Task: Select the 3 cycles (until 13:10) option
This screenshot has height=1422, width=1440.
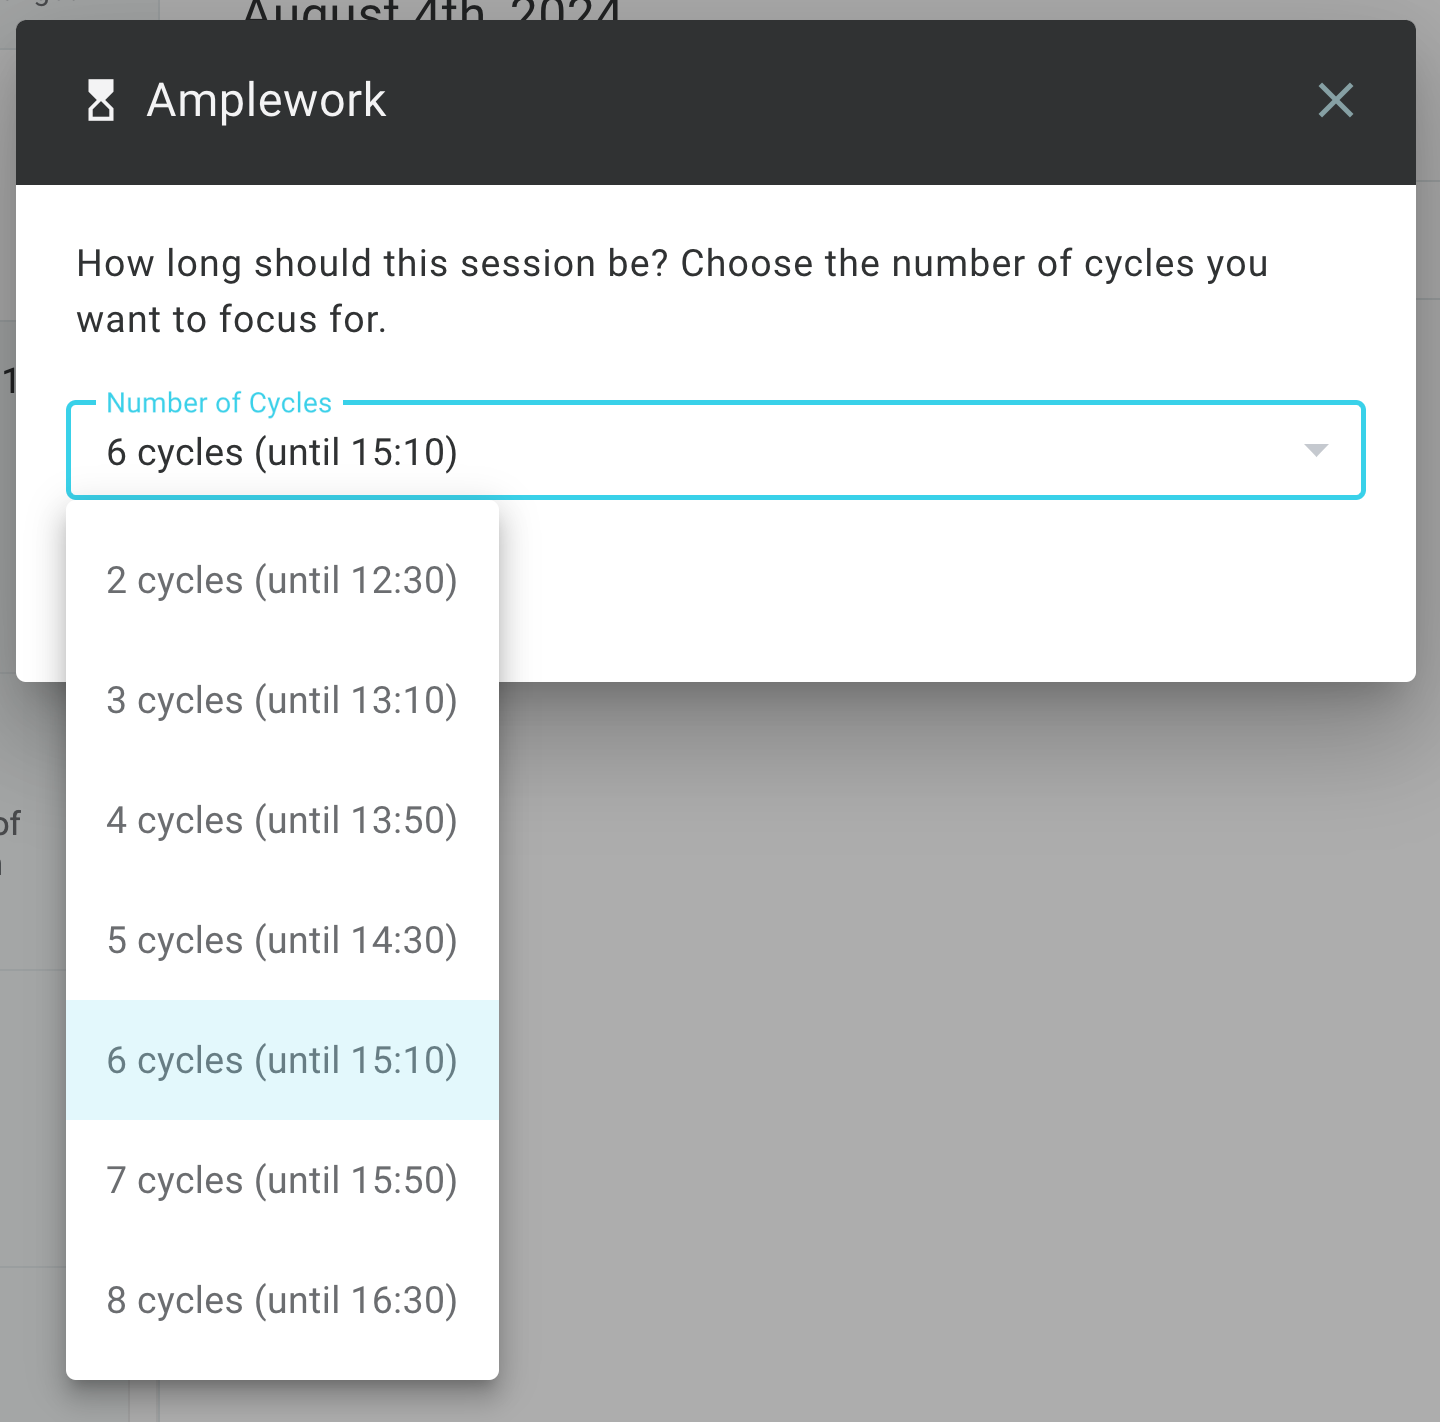Action: pos(282,701)
